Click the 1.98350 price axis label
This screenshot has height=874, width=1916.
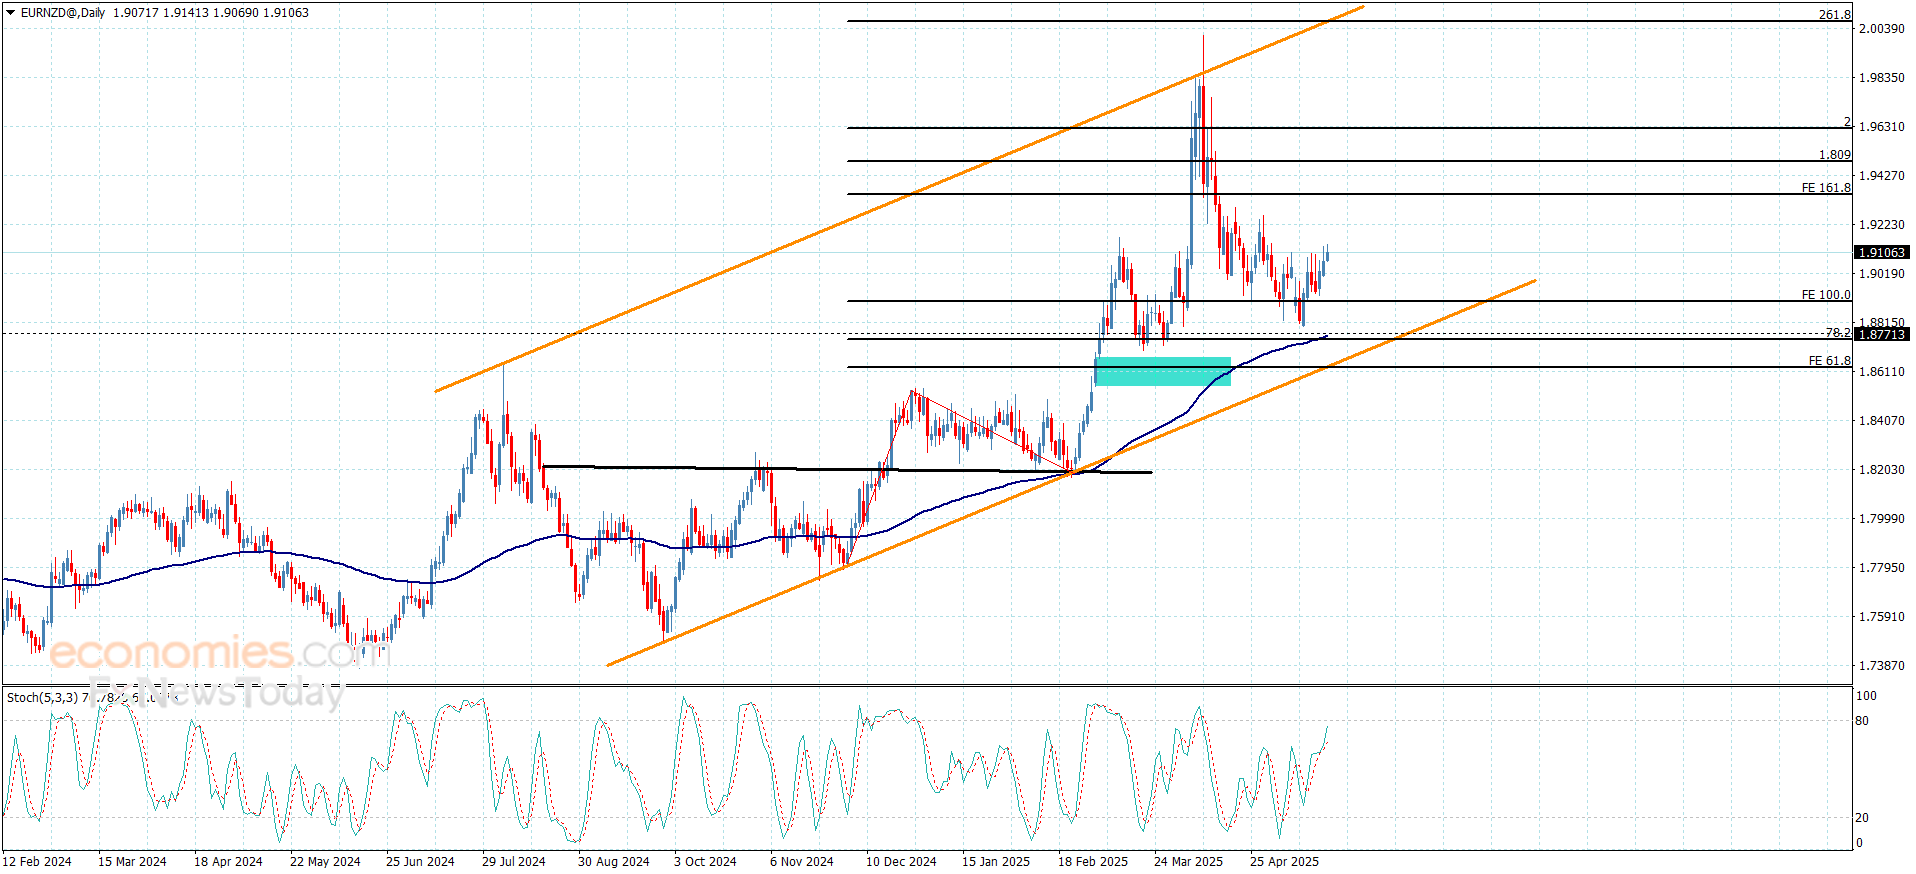(1881, 78)
